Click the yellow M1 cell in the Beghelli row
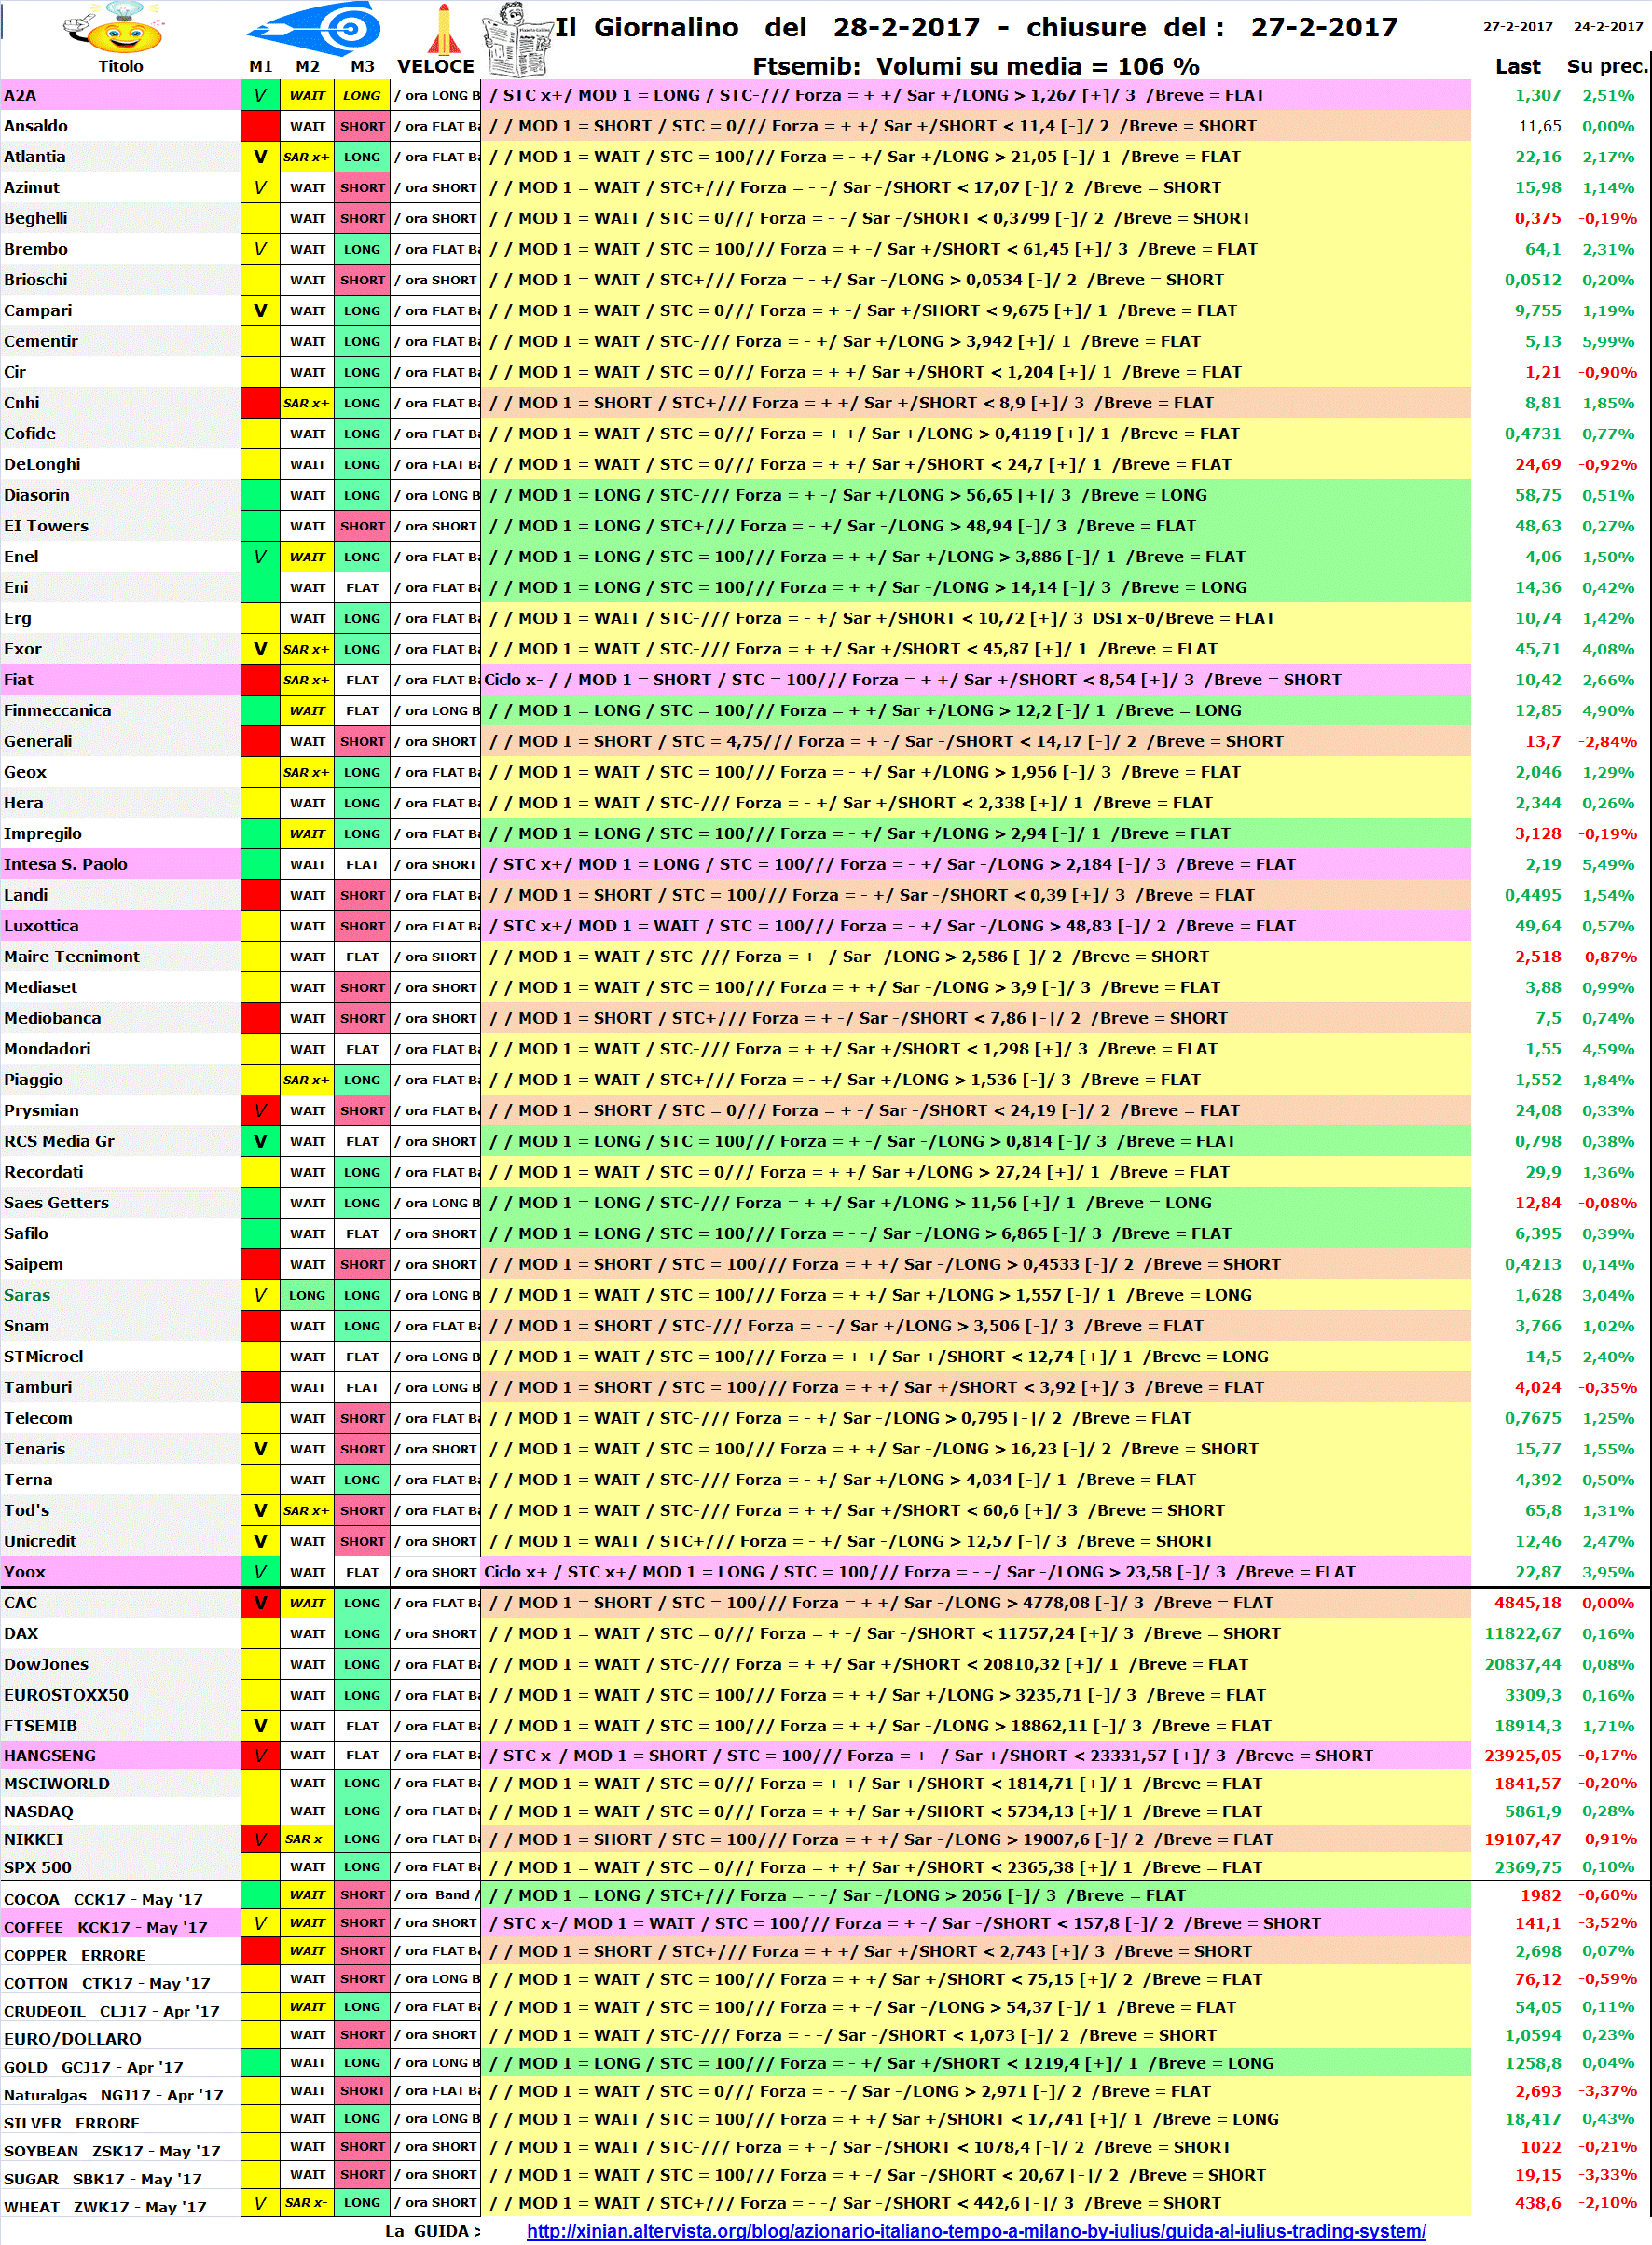The height and width of the screenshot is (2245, 1652). pos(260,218)
